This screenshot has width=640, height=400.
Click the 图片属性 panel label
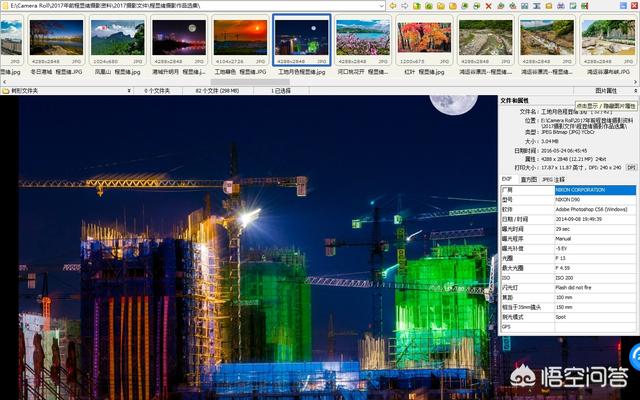606,91
